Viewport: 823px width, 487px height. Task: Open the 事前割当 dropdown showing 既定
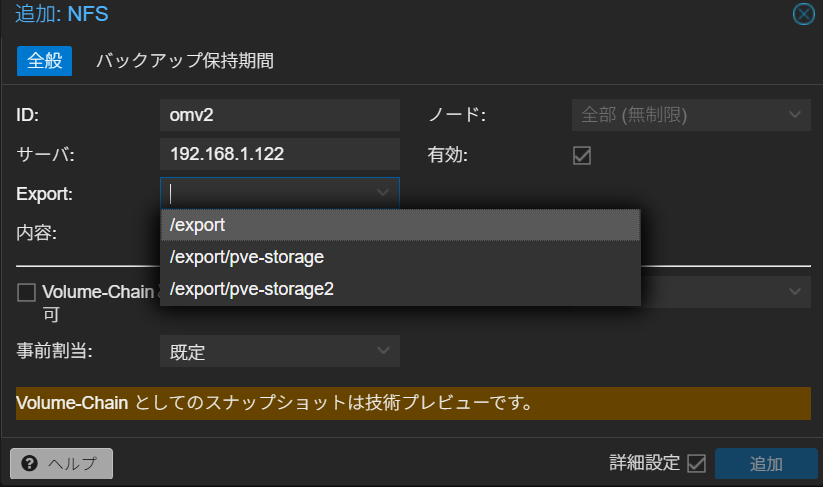click(x=280, y=351)
